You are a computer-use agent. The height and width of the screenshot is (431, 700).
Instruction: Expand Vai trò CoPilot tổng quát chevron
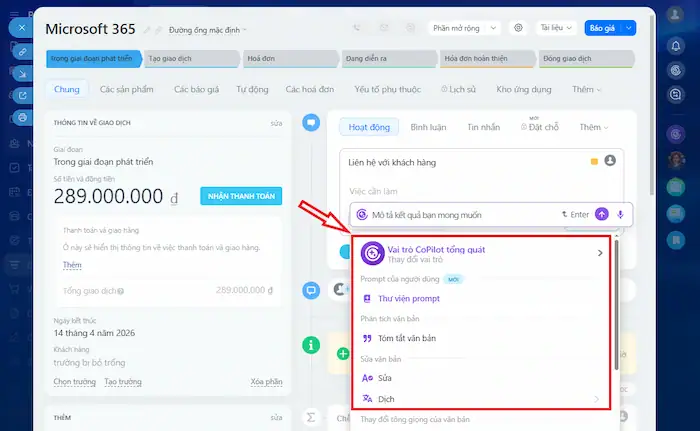point(600,253)
